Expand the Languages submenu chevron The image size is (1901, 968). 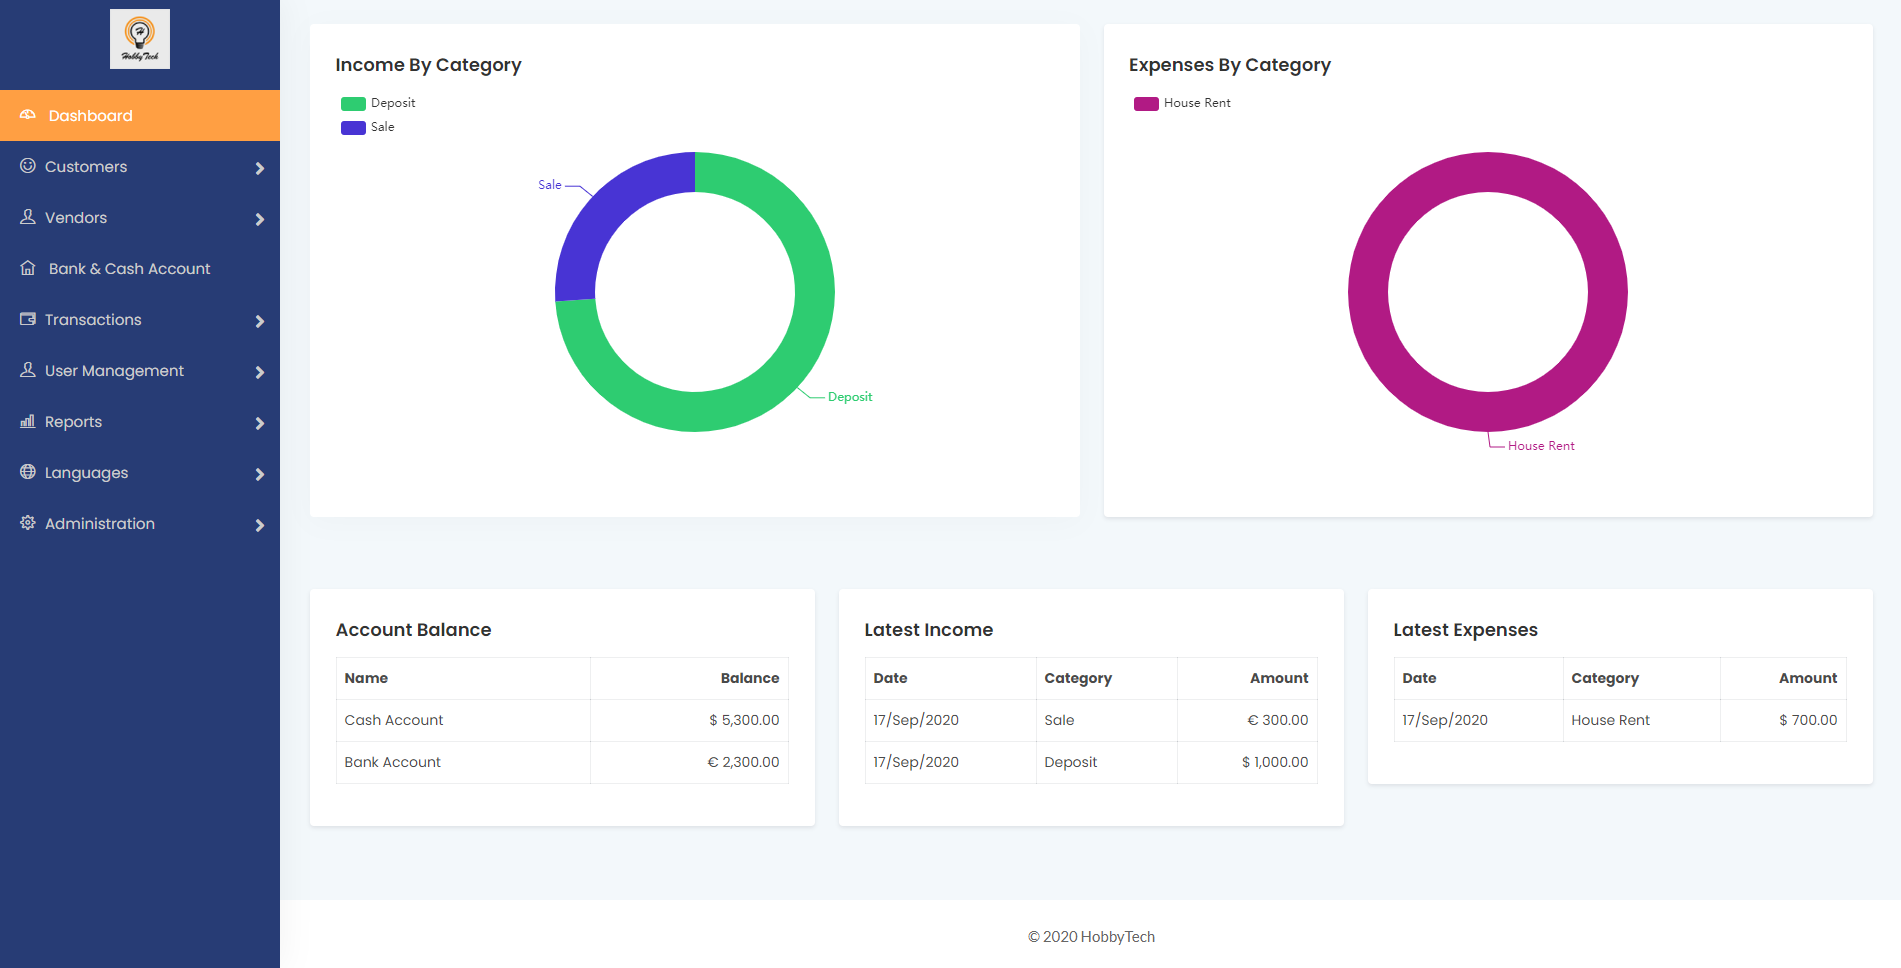[260, 474]
